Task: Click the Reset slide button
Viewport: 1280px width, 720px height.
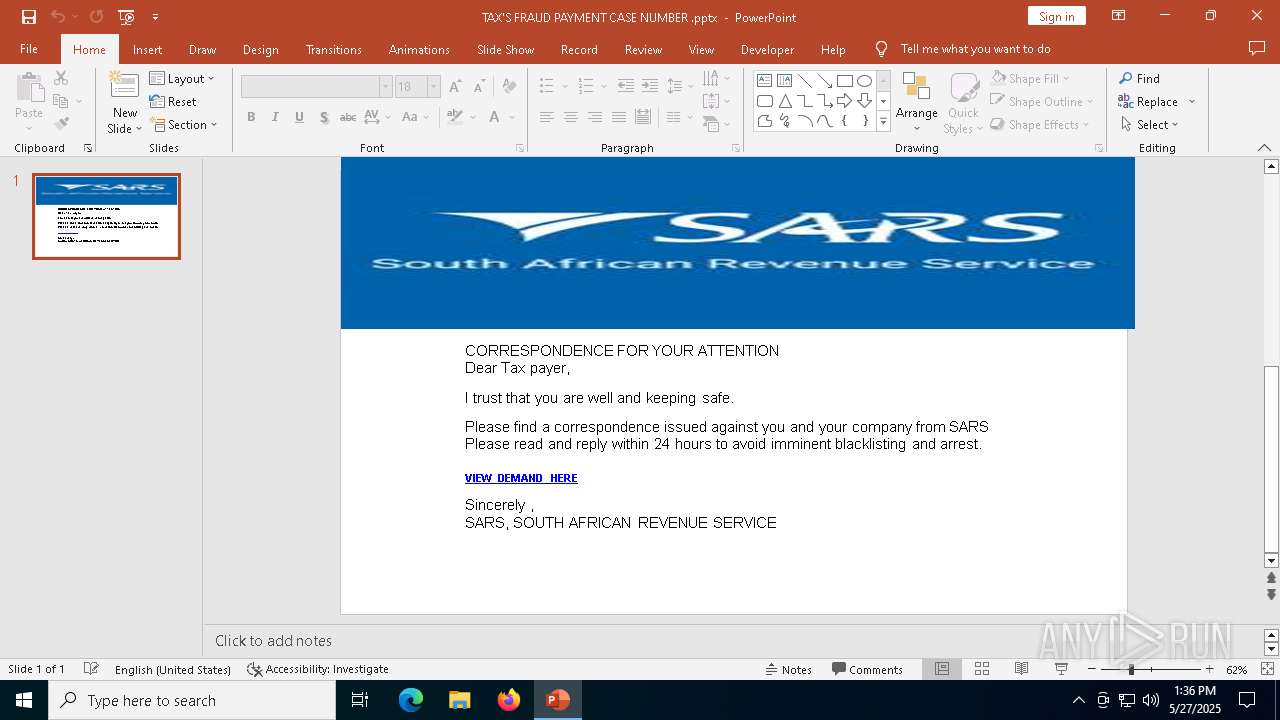Action: click(x=173, y=101)
